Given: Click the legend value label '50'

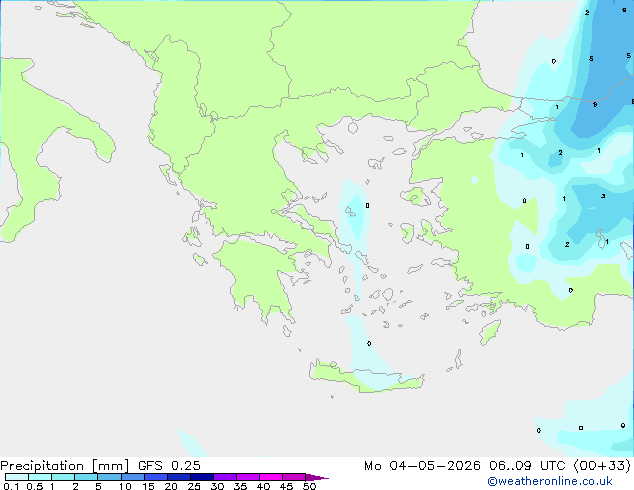Looking at the screenshot, I should (x=309, y=486).
